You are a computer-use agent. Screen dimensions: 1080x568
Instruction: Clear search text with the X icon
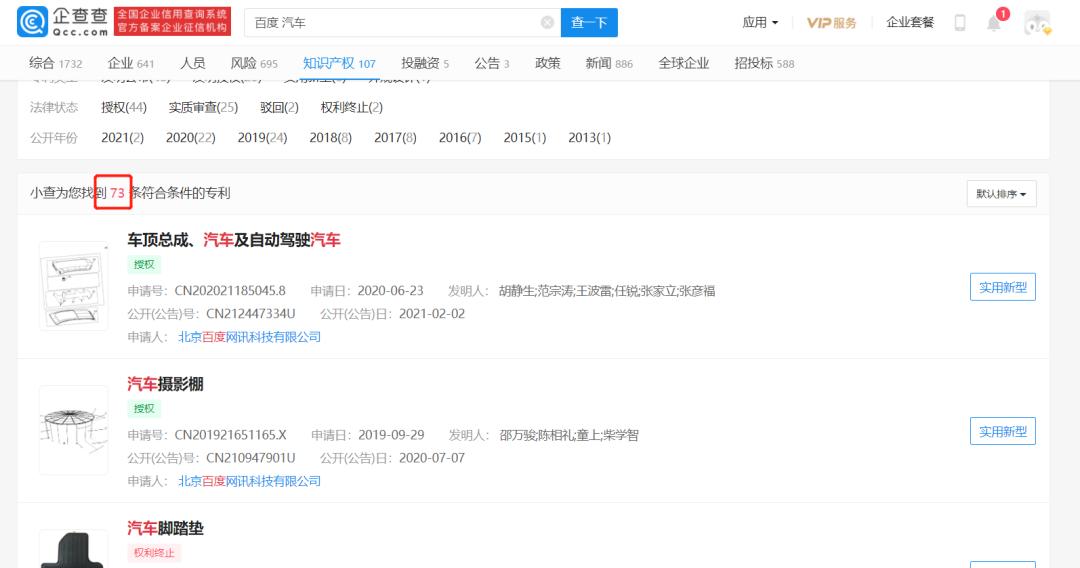click(547, 22)
